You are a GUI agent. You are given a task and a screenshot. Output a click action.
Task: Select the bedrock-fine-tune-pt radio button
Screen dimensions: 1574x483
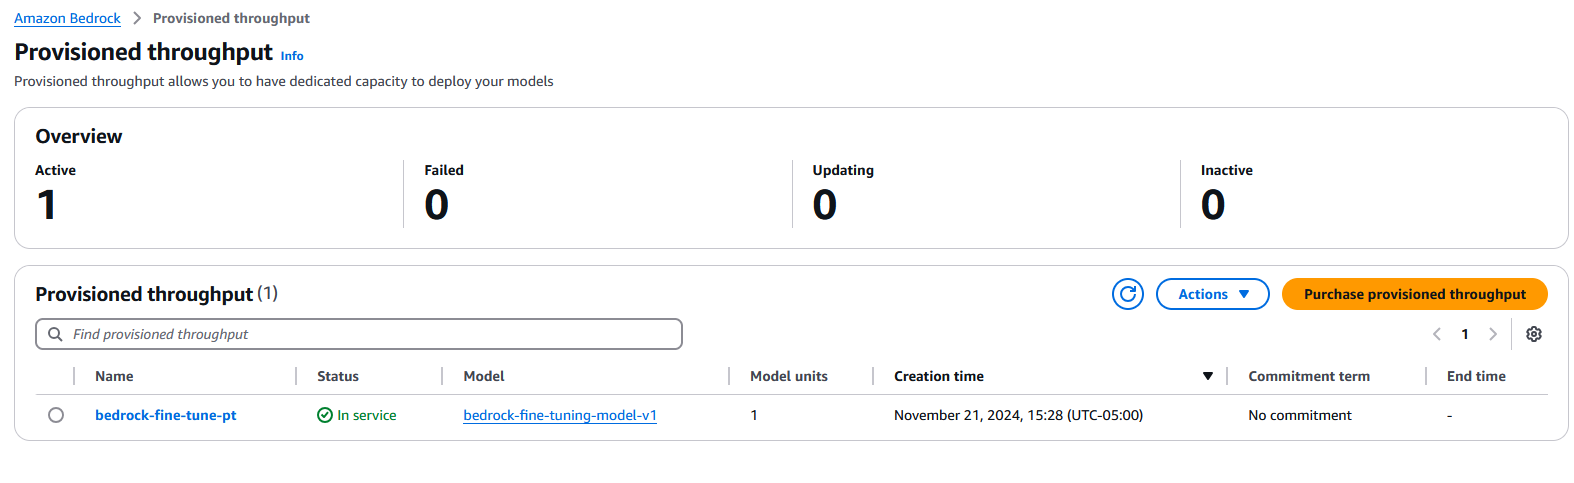[56, 415]
